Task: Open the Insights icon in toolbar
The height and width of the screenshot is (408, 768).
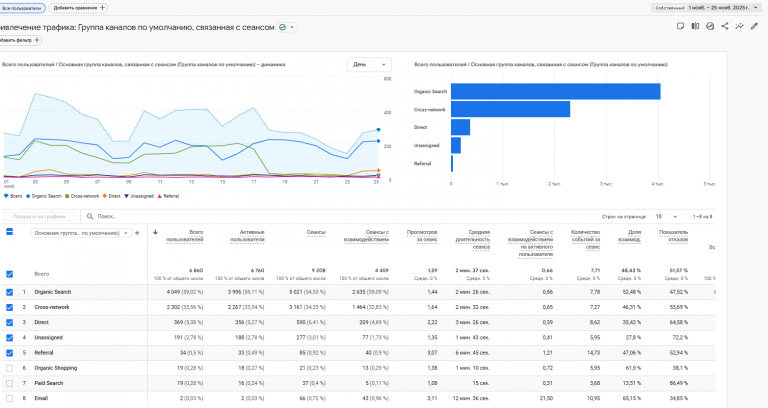Action: coord(710,26)
